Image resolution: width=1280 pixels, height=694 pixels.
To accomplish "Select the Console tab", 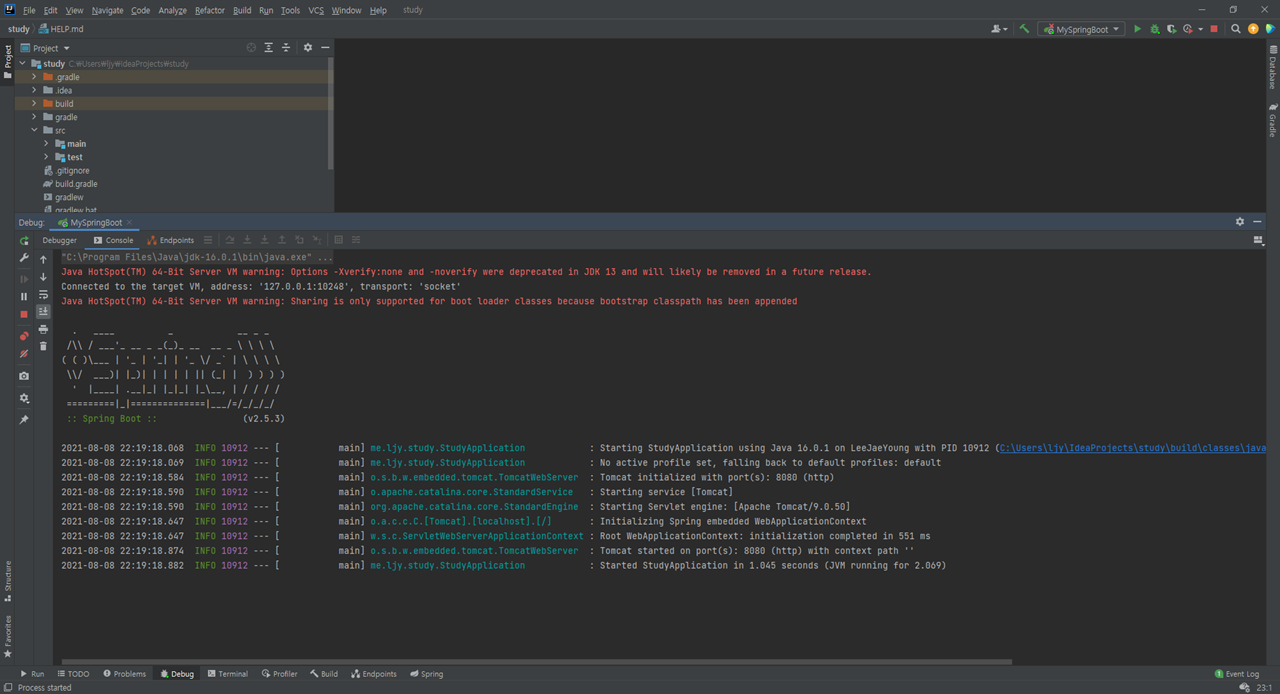I will point(113,240).
